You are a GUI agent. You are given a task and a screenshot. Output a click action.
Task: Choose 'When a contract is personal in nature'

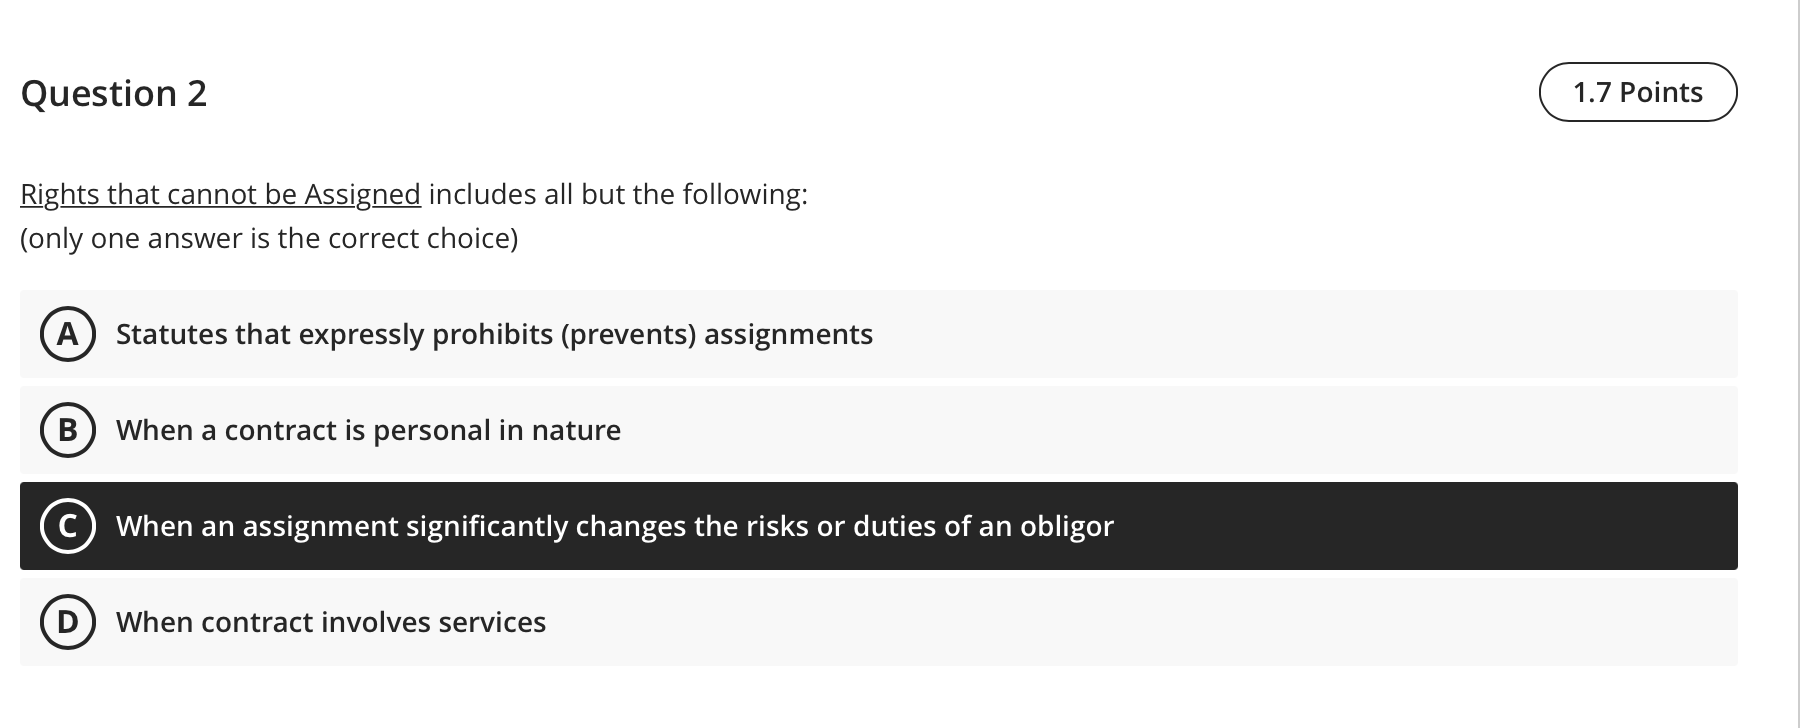368,430
